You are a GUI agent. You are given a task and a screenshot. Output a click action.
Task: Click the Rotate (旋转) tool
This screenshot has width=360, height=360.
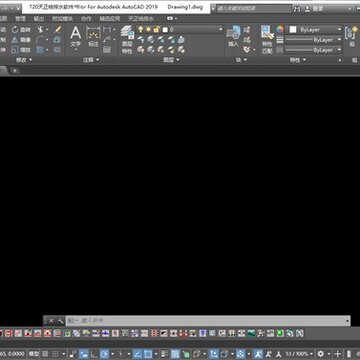(x=21, y=30)
